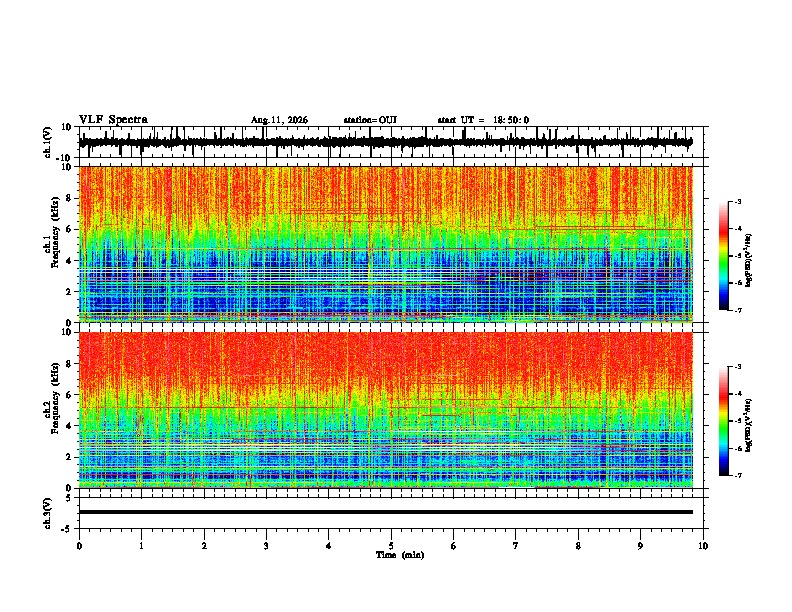Click inside the ch.1 spectrogram panel
The width and height of the screenshot is (792, 612).
click(385, 244)
